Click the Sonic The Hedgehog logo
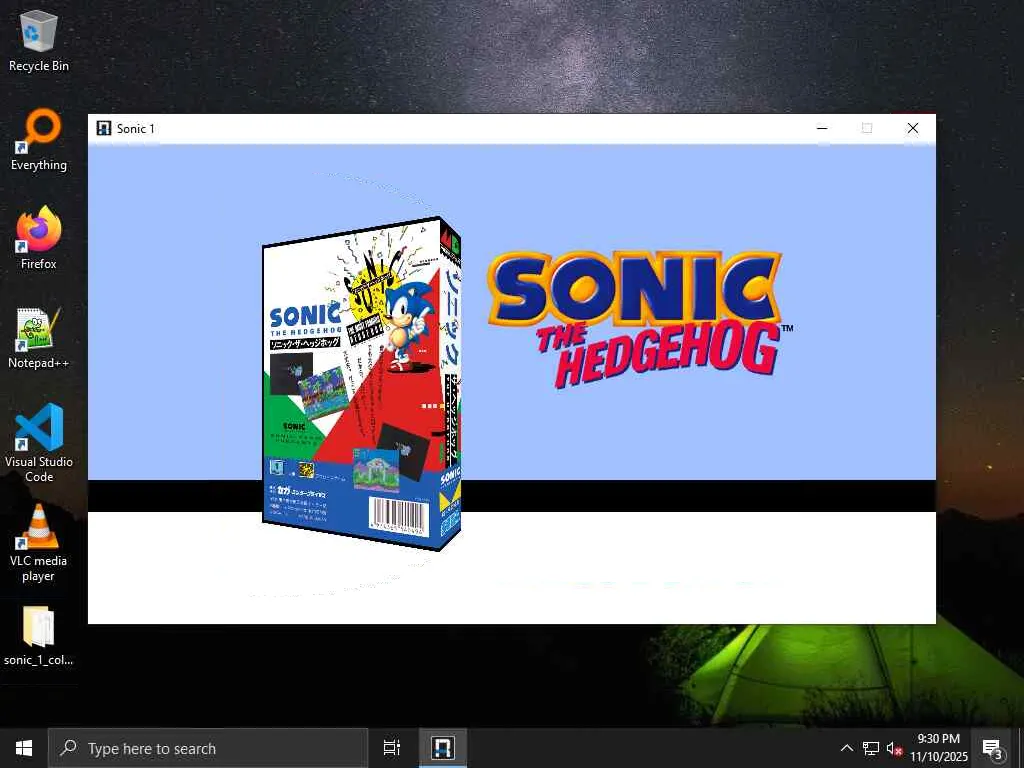 click(640, 319)
